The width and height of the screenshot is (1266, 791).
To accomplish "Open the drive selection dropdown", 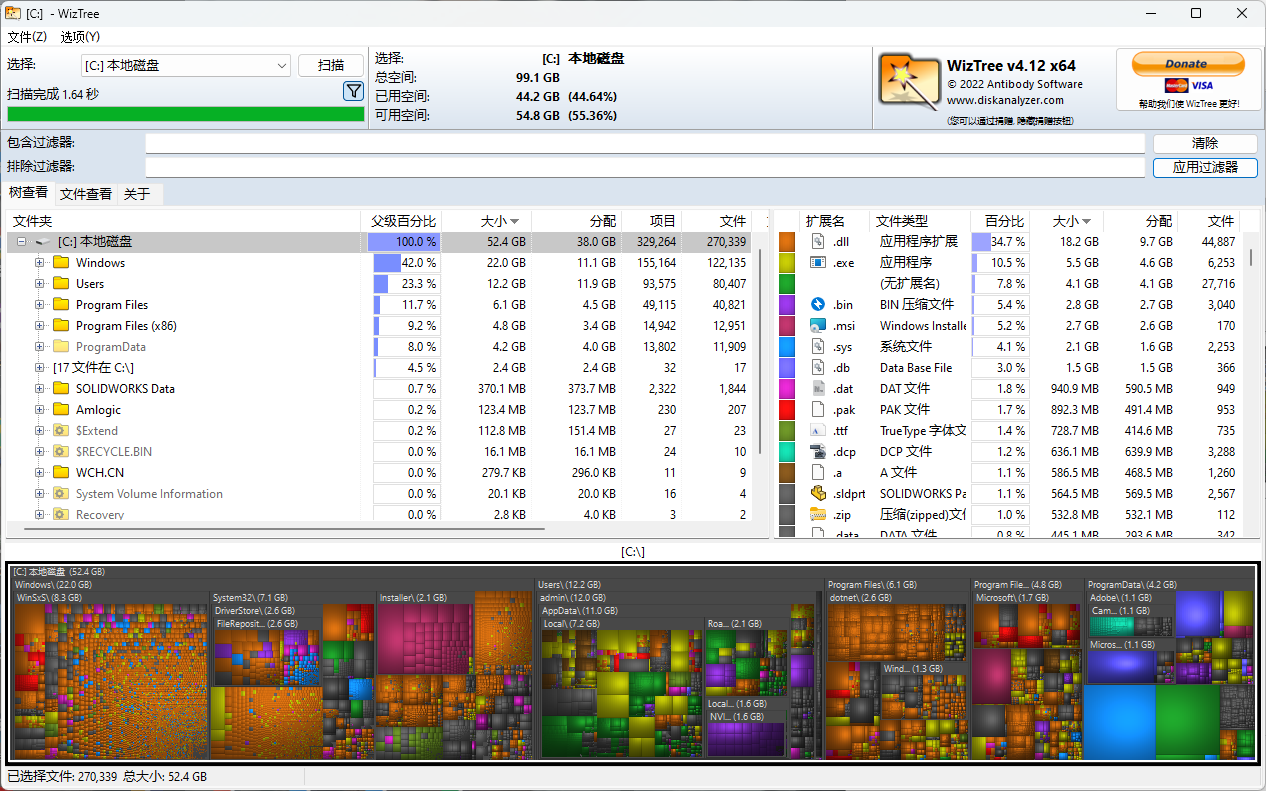I will point(281,66).
